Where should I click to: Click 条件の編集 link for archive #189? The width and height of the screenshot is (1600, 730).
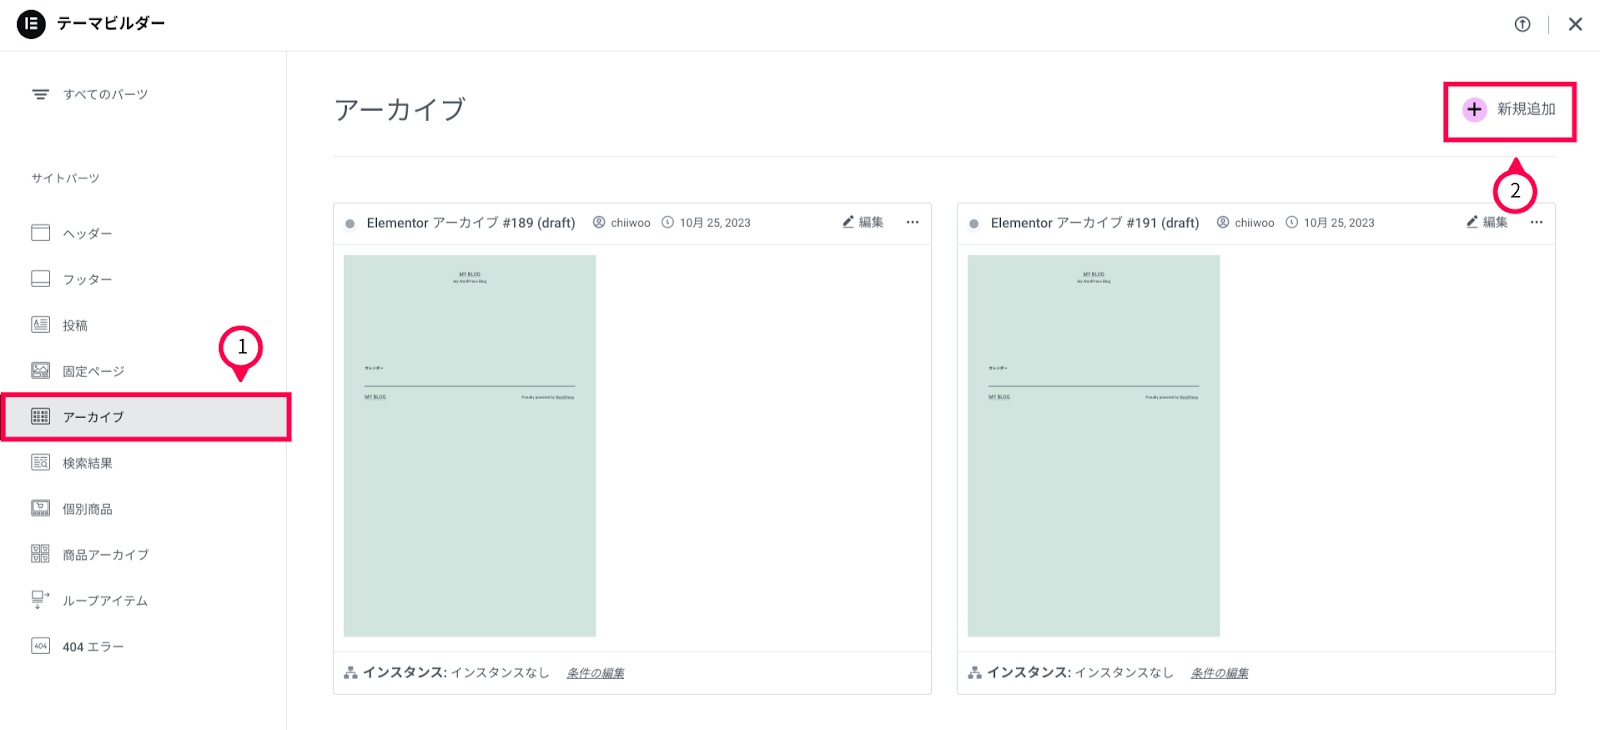pos(595,673)
